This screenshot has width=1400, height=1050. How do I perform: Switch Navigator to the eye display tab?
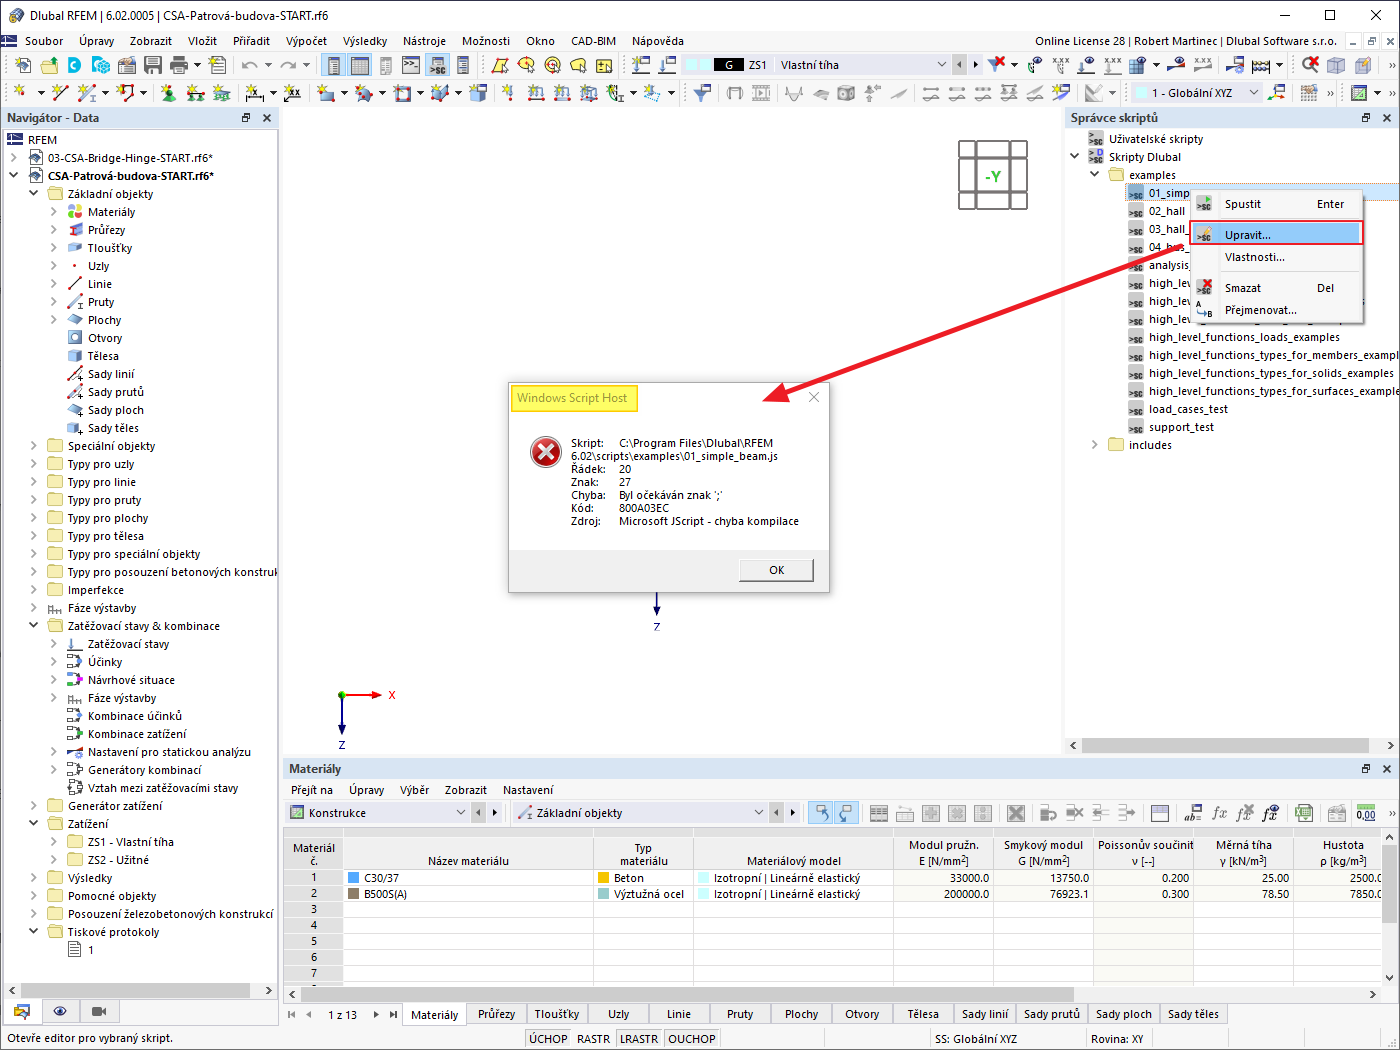coord(60,1011)
